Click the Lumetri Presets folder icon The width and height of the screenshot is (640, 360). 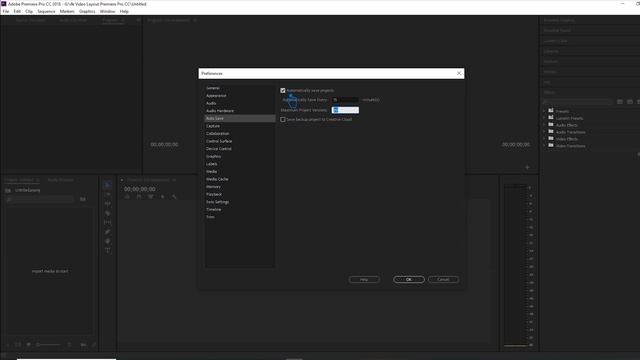click(551, 118)
